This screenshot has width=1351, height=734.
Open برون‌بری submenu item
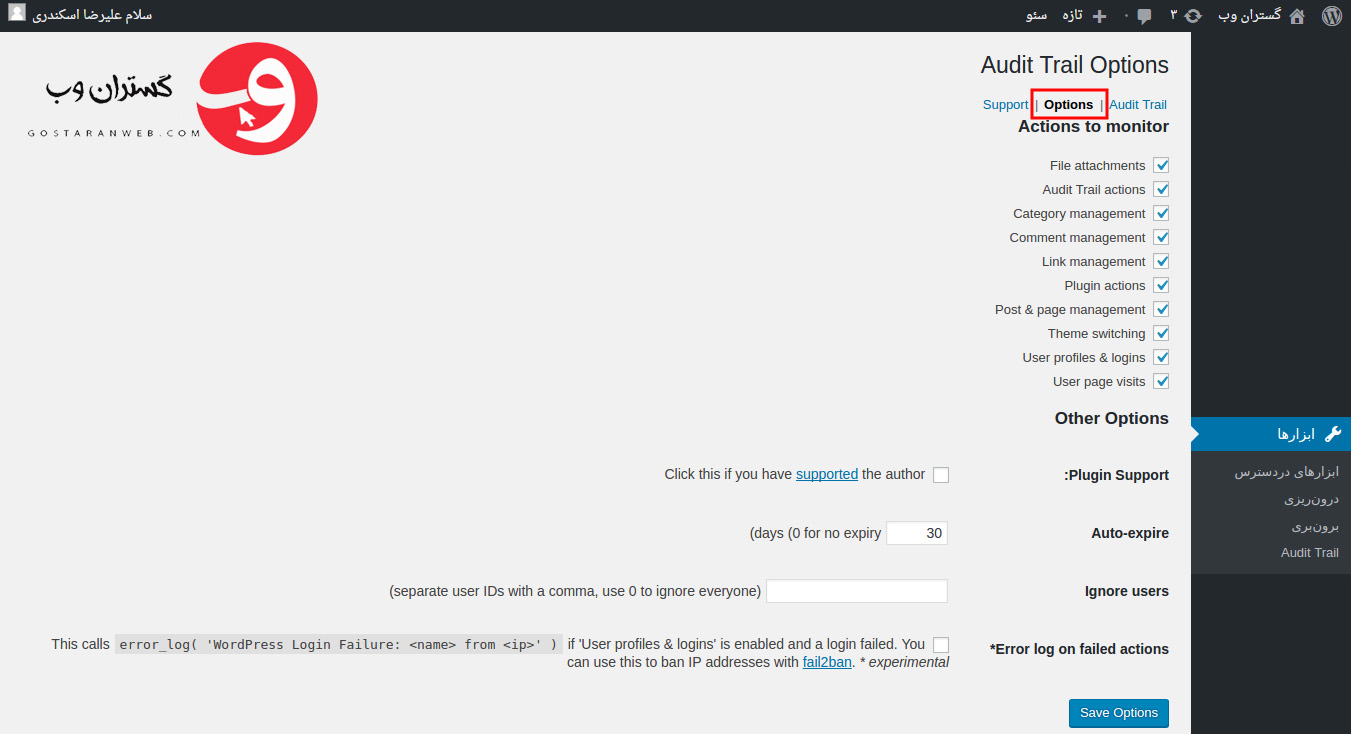[1315, 526]
